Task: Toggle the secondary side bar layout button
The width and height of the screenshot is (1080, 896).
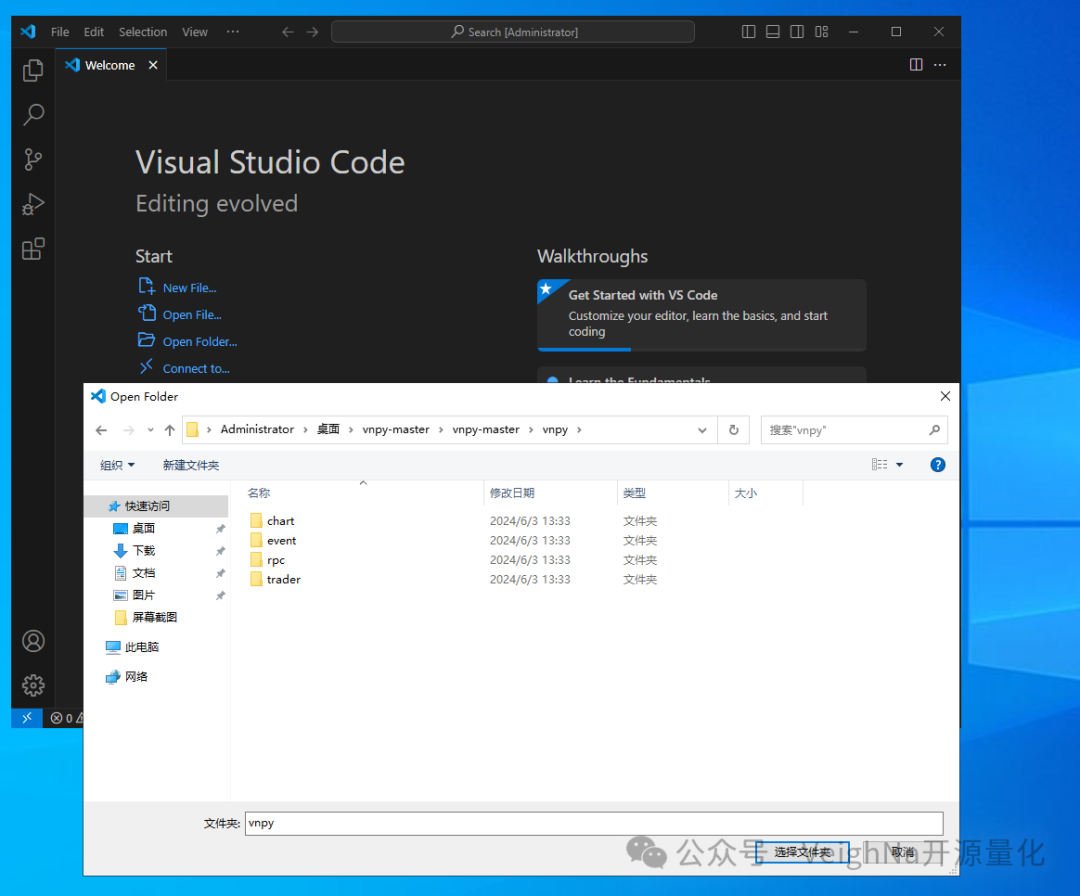Action: tap(797, 32)
